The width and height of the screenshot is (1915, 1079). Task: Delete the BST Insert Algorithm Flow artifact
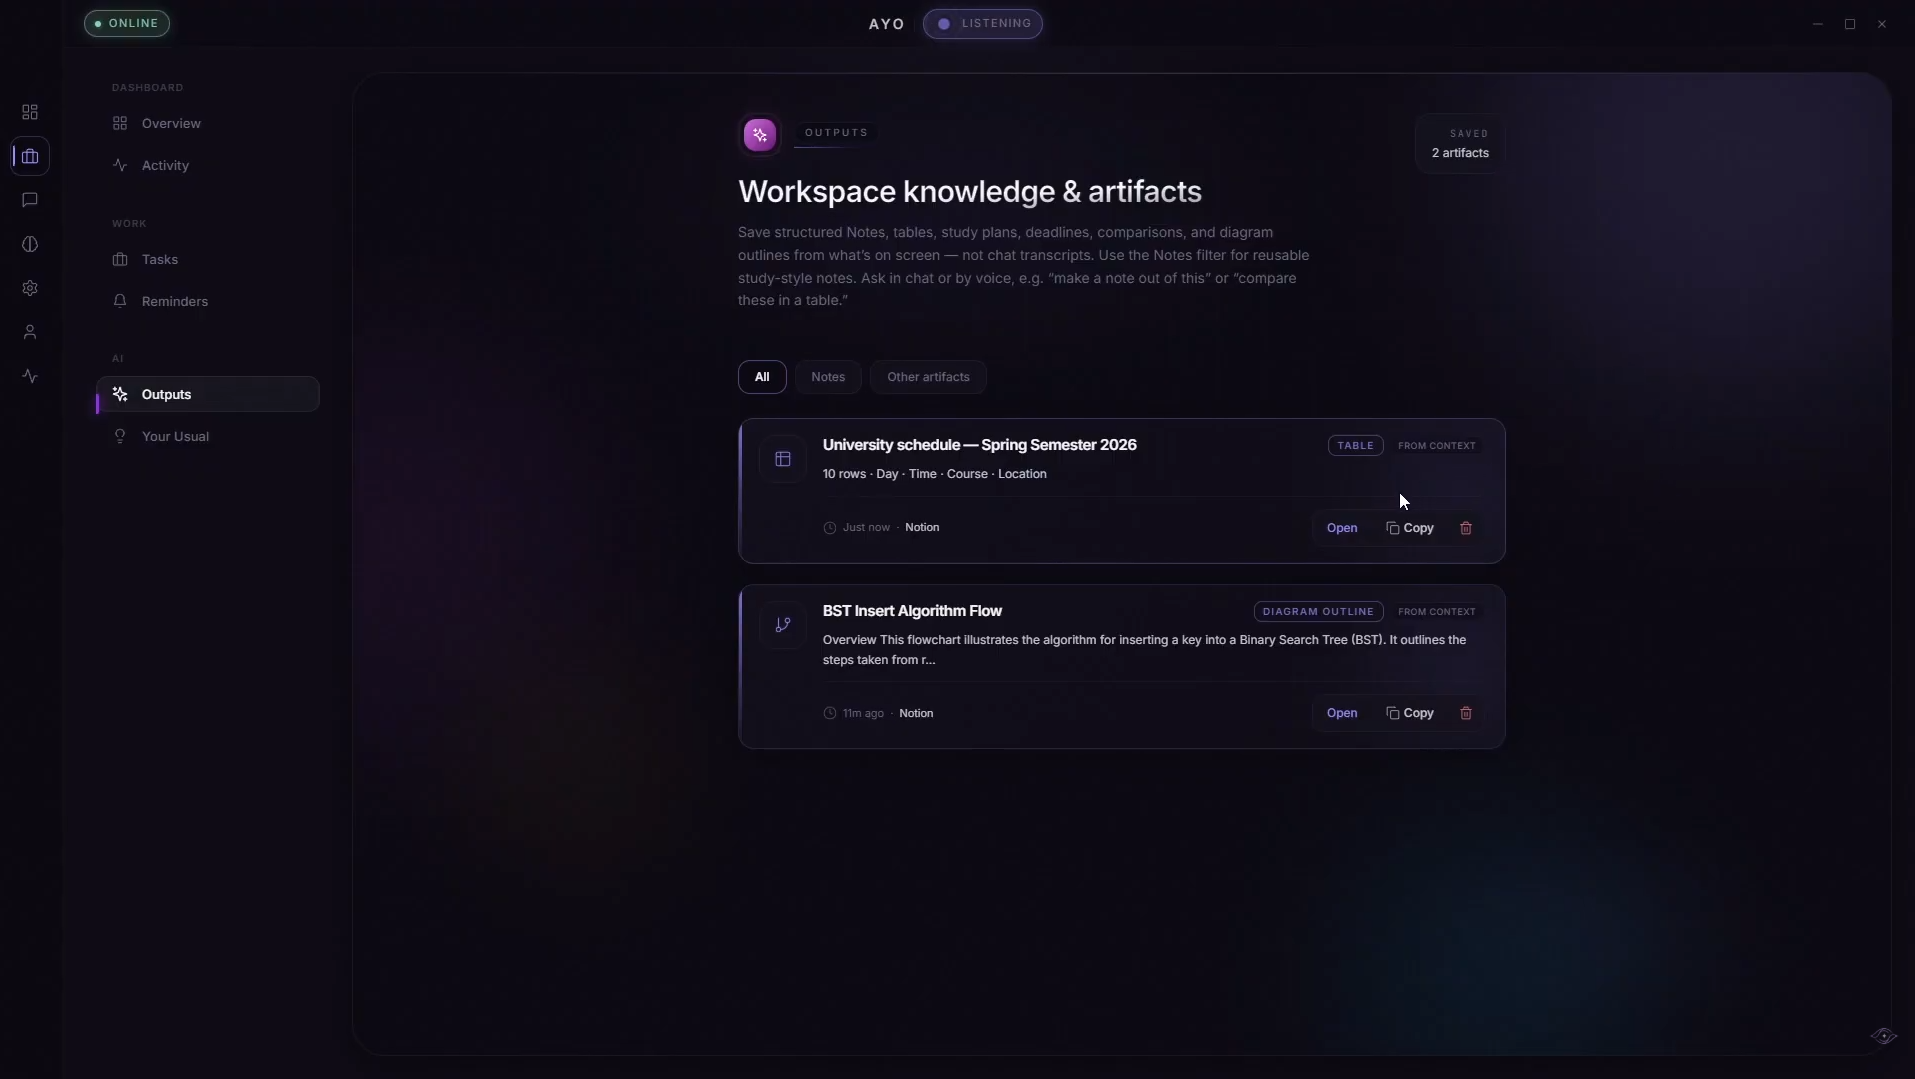(1466, 713)
